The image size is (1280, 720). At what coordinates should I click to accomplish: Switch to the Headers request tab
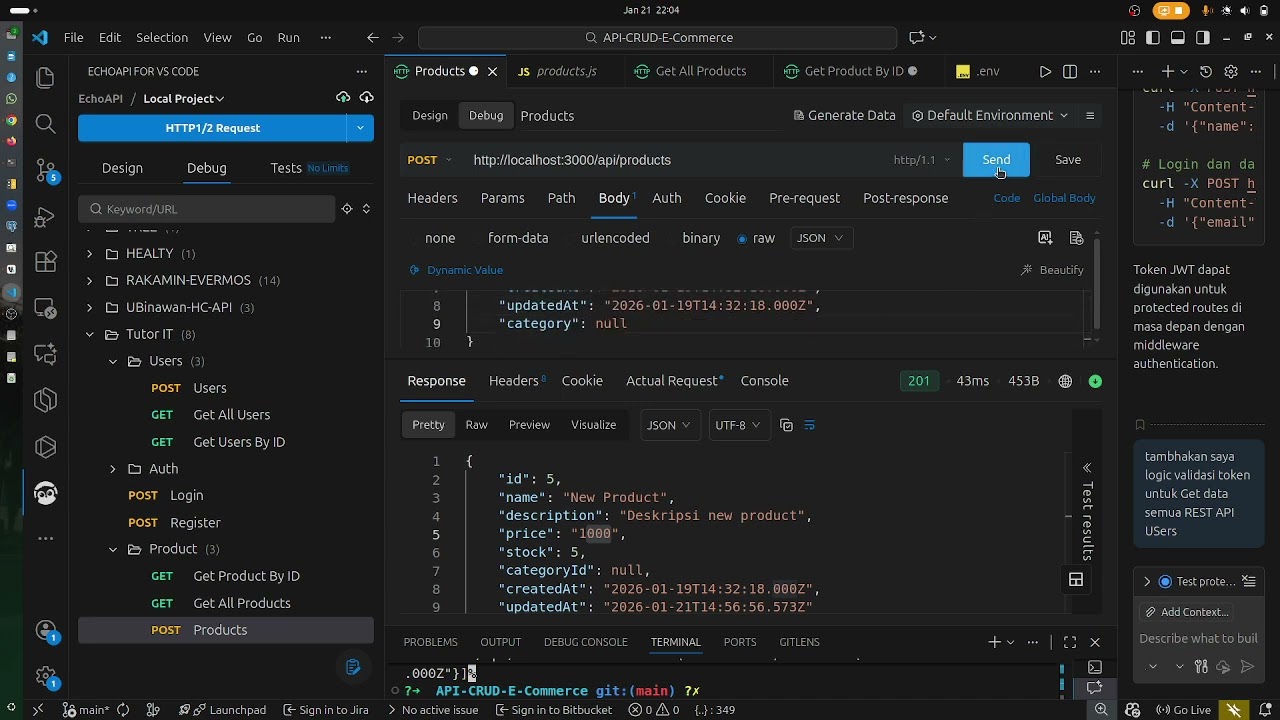point(432,198)
